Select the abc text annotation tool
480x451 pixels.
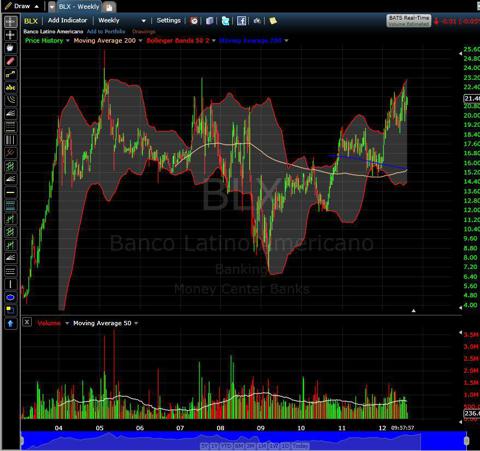[x=10, y=88]
